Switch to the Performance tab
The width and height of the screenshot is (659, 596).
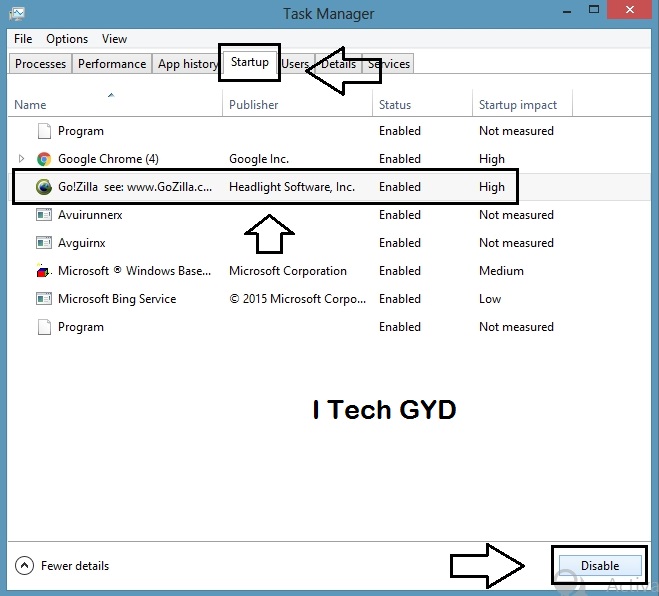click(112, 64)
